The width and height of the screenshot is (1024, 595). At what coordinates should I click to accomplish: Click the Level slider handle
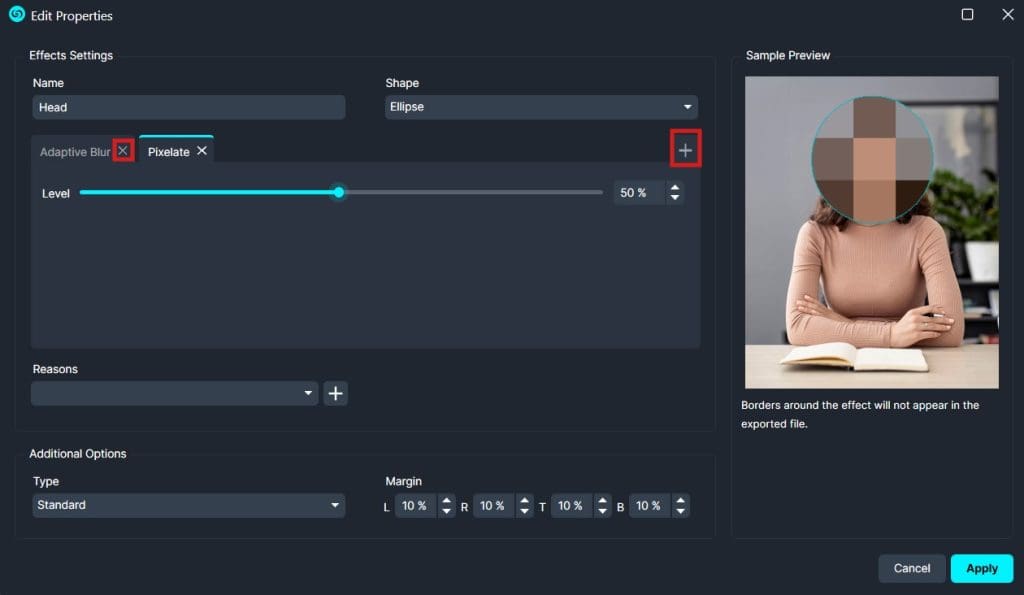(x=339, y=192)
